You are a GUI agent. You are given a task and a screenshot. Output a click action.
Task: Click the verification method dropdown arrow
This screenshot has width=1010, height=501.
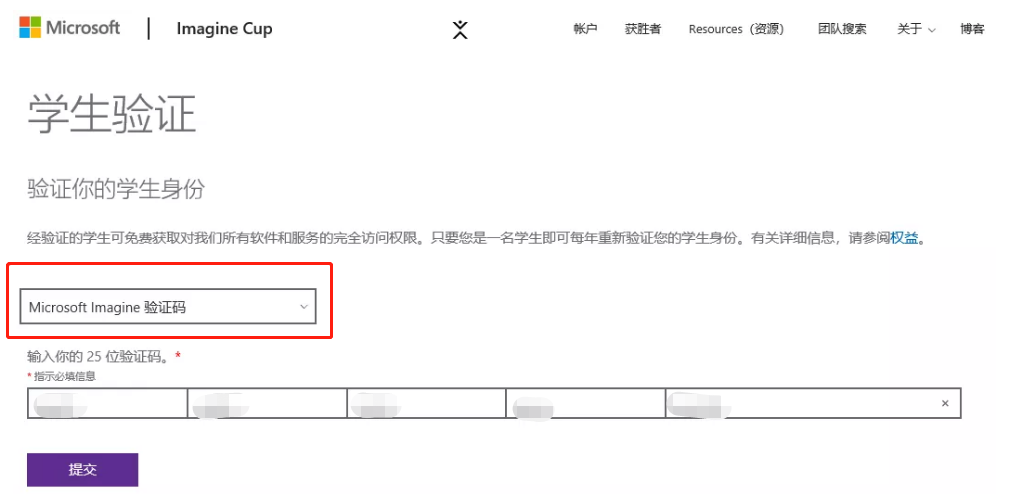pyautogui.click(x=304, y=307)
